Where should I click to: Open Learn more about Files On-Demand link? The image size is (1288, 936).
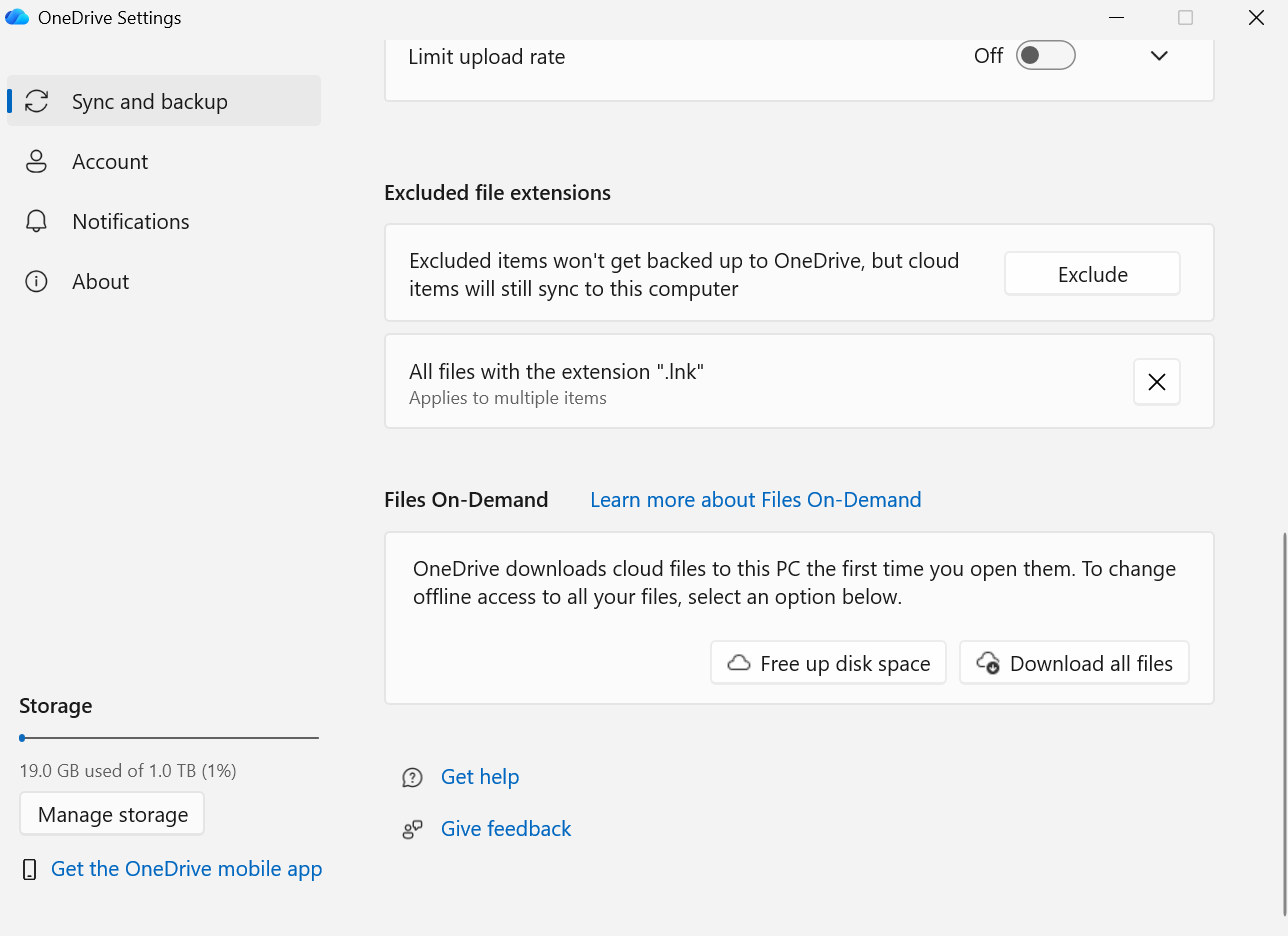tap(756, 500)
